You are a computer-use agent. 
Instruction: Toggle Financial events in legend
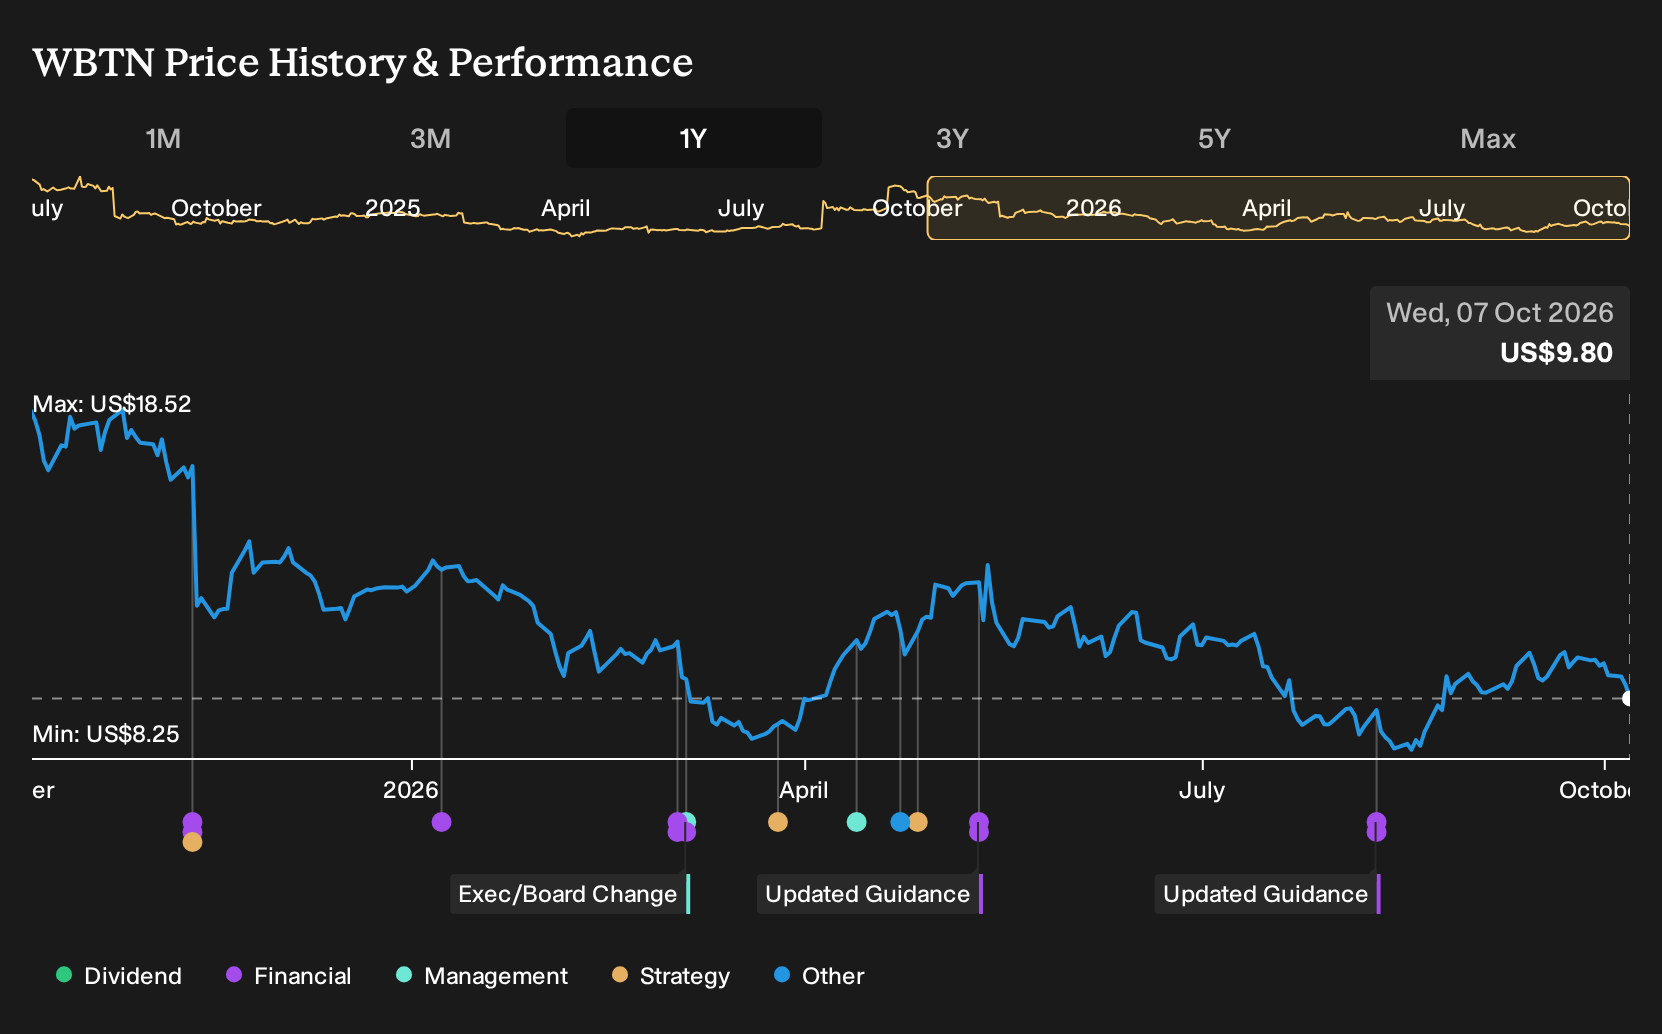click(289, 976)
